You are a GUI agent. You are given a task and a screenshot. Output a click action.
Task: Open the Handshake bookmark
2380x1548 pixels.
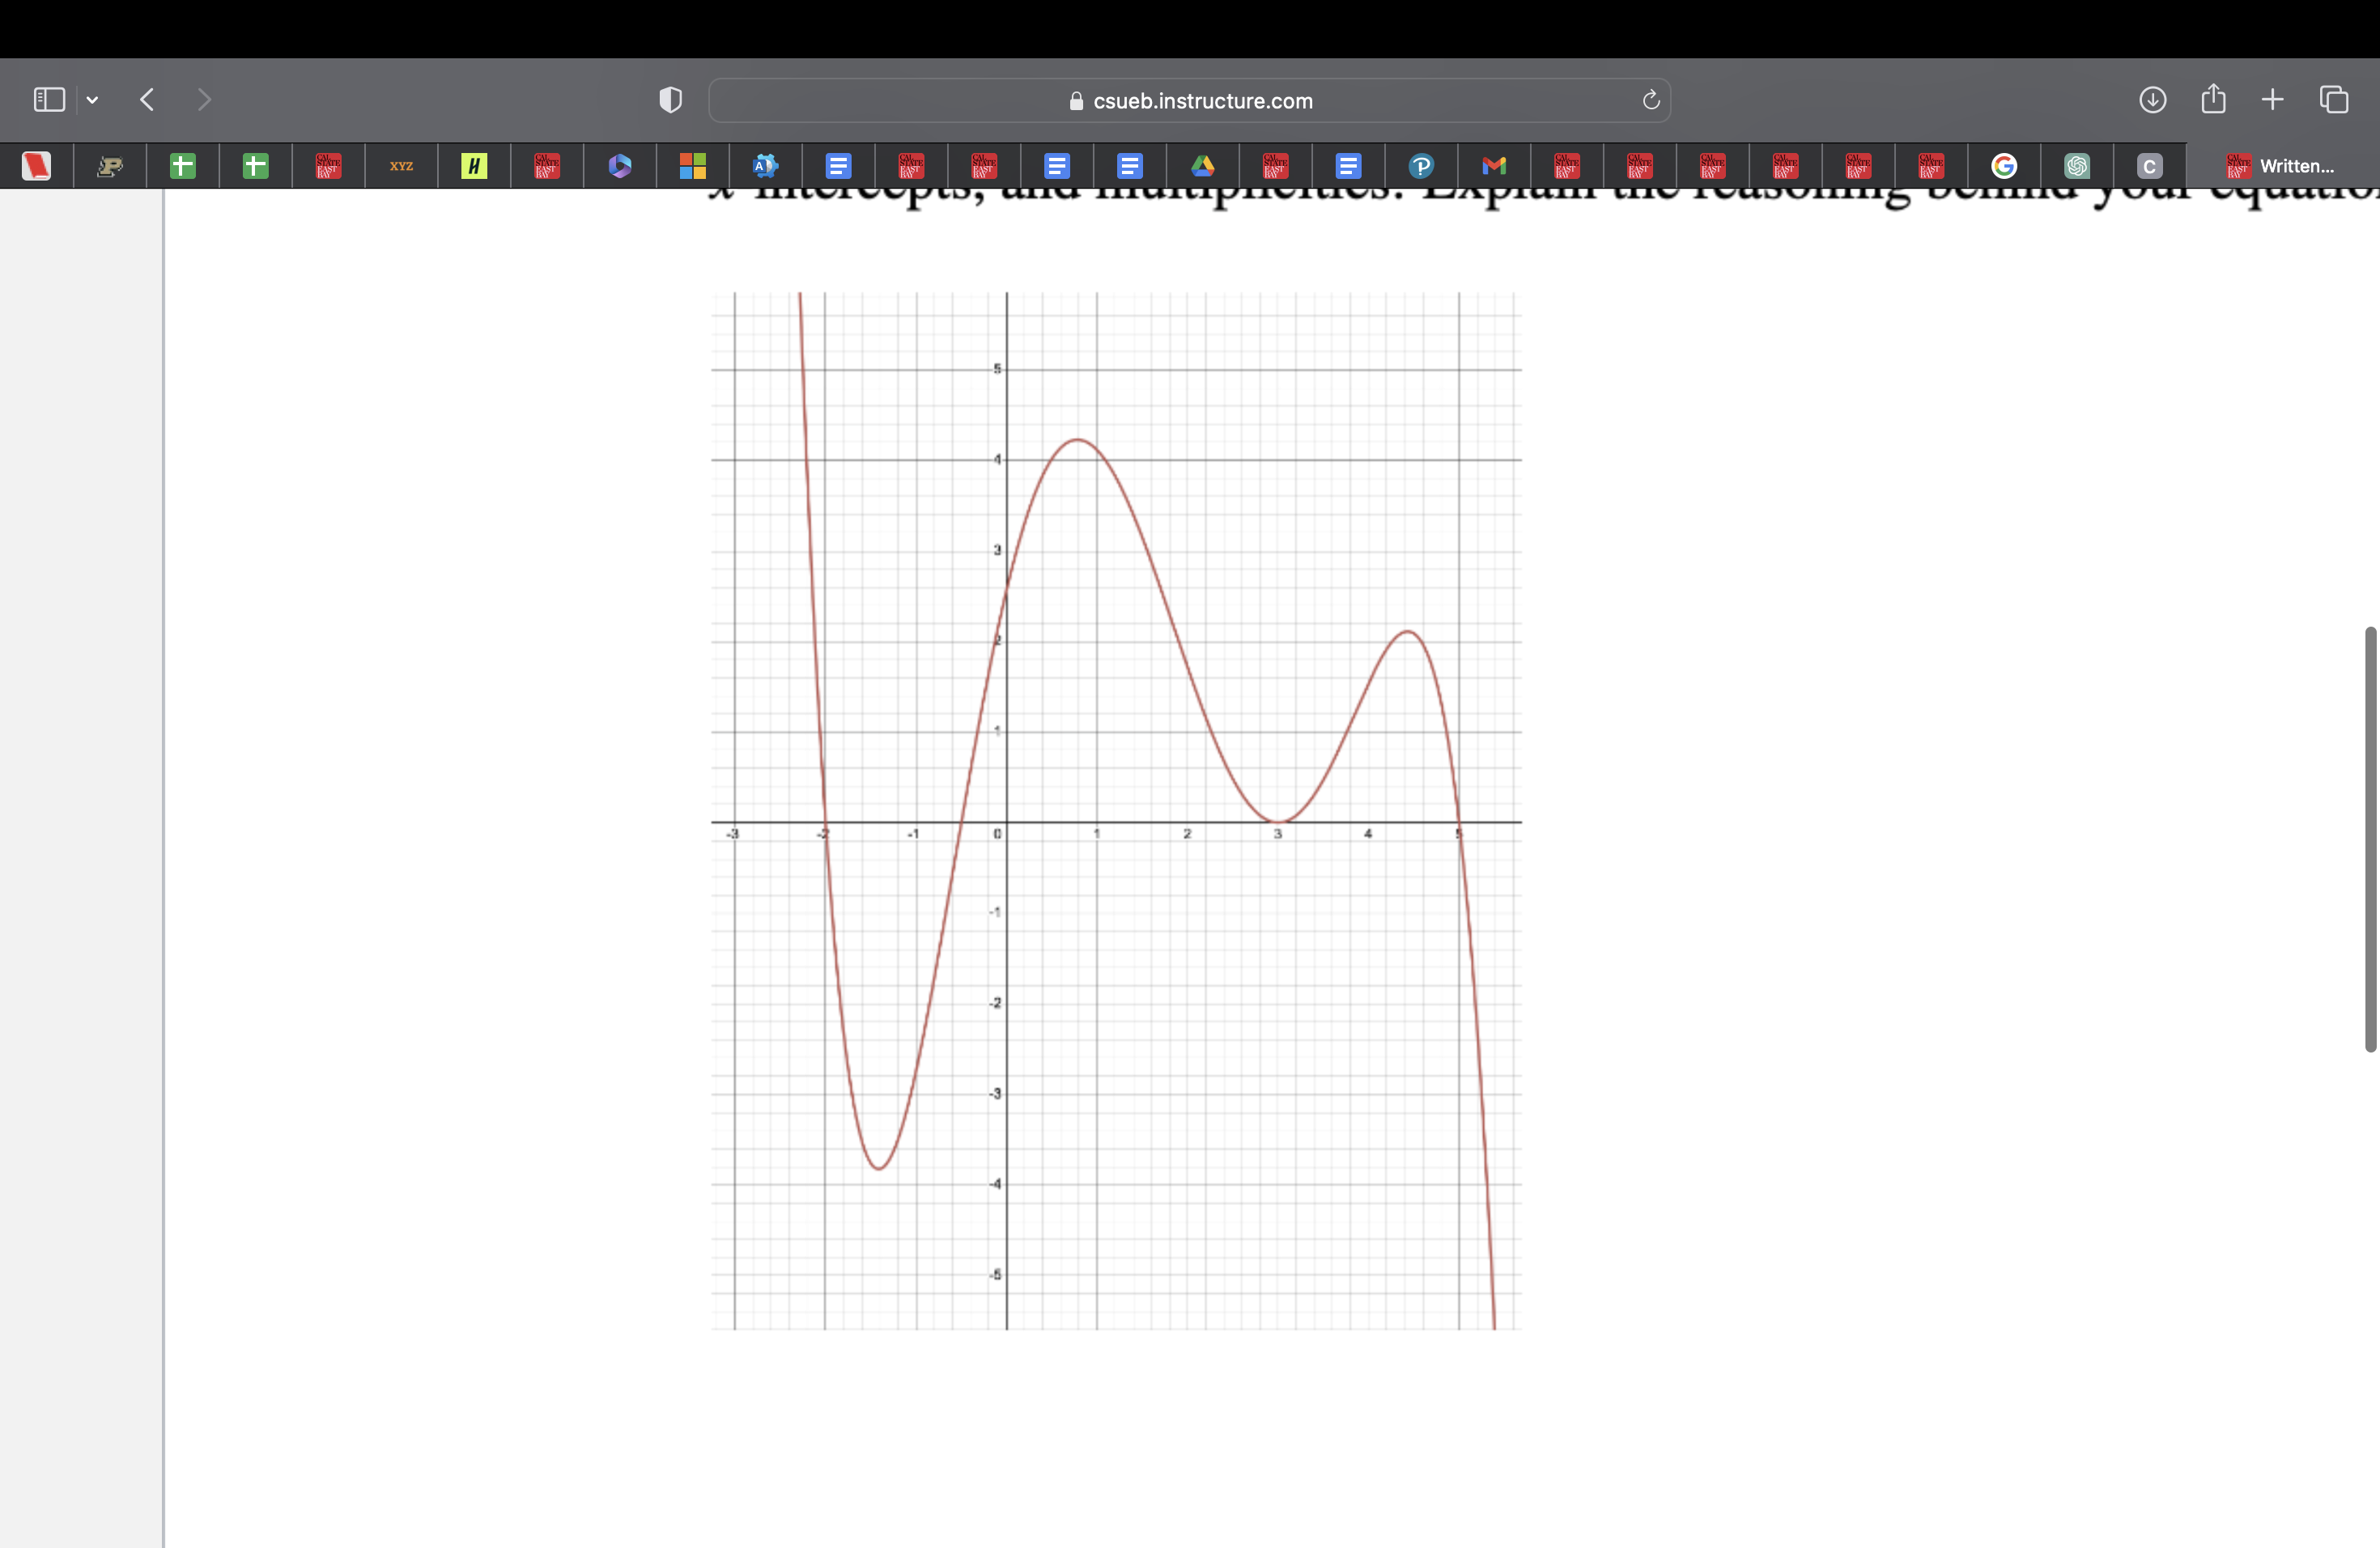pyautogui.click(x=474, y=166)
